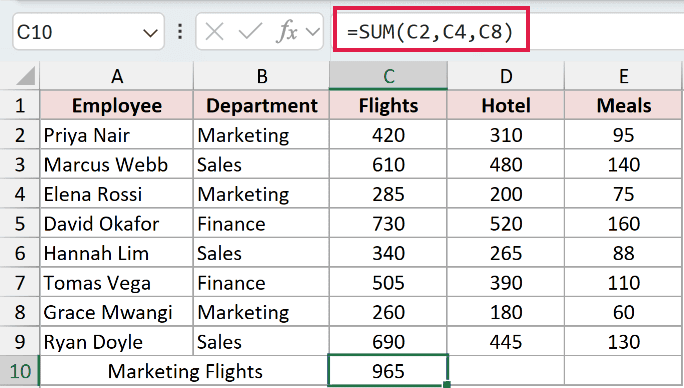
Task: Click the Enter checkmark icon in formula bar
Action: coord(250,32)
